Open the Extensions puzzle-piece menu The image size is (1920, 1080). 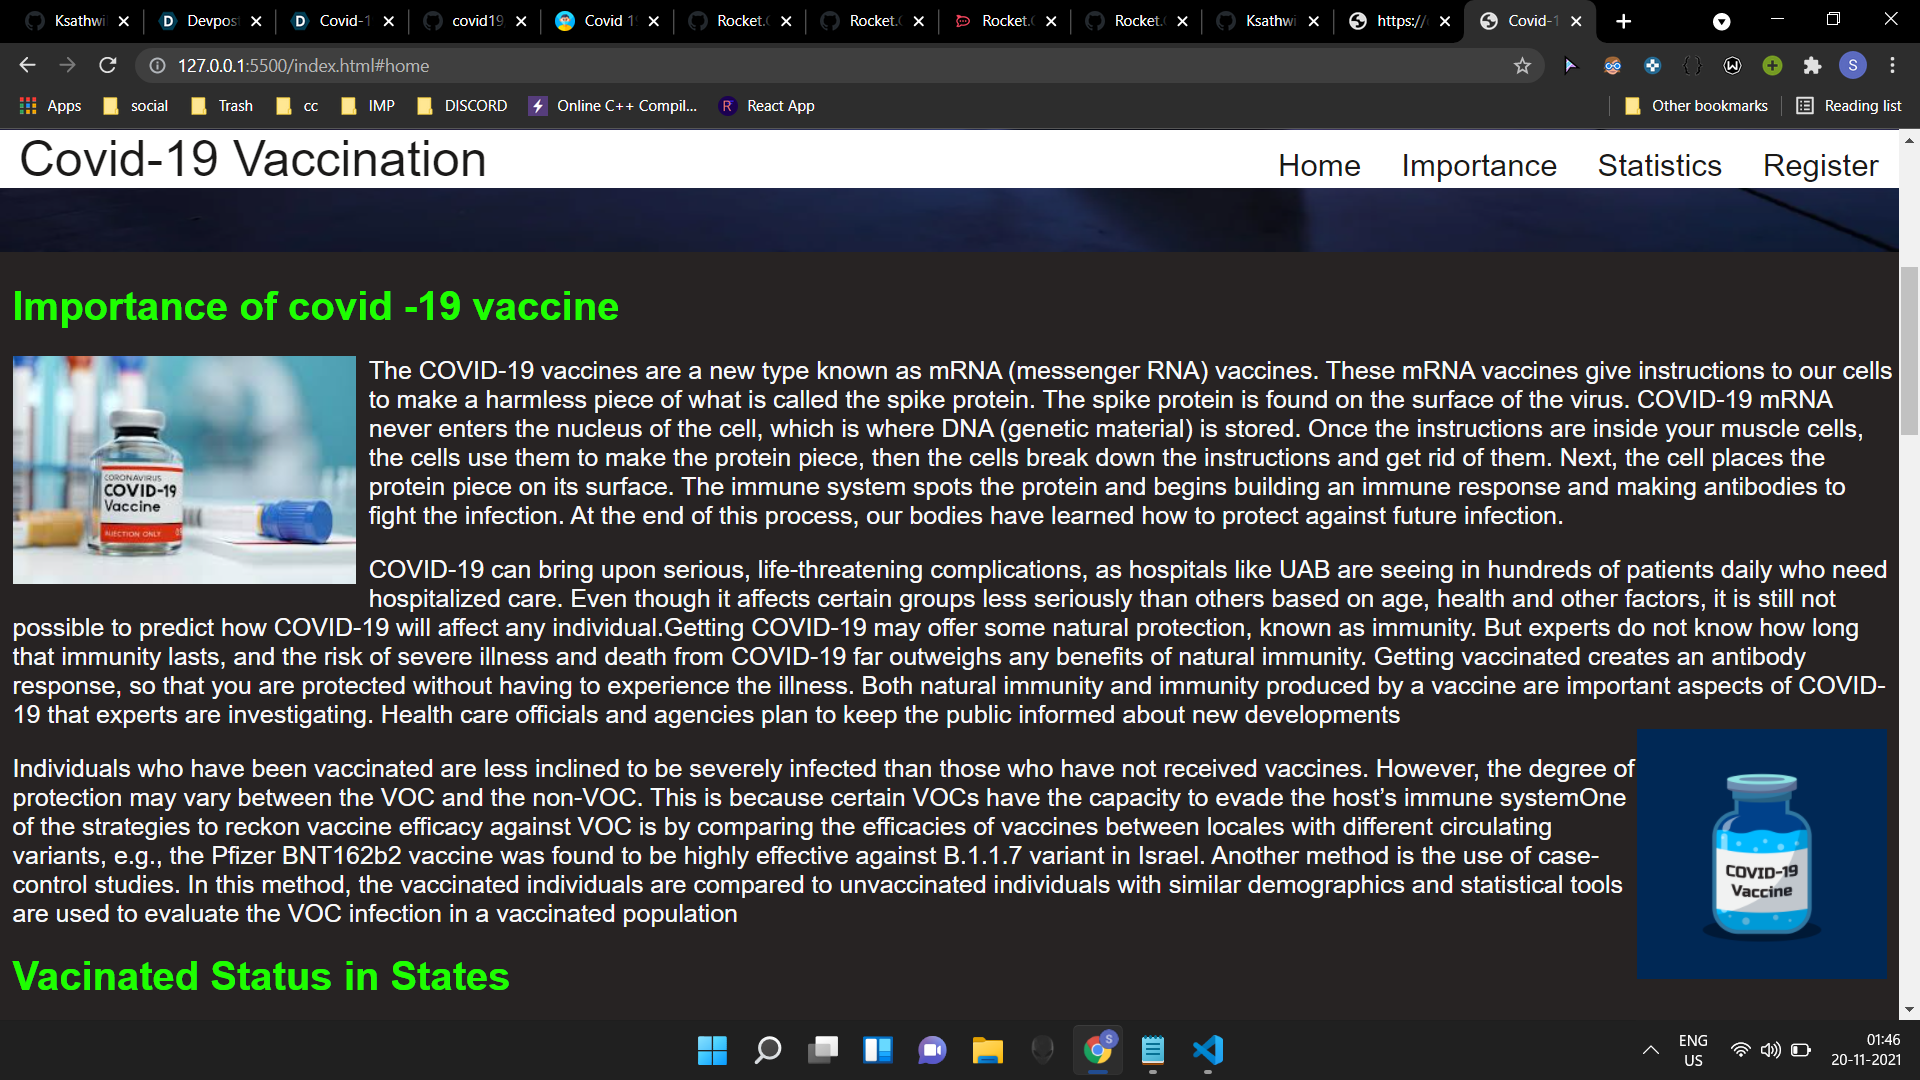[1812, 66]
